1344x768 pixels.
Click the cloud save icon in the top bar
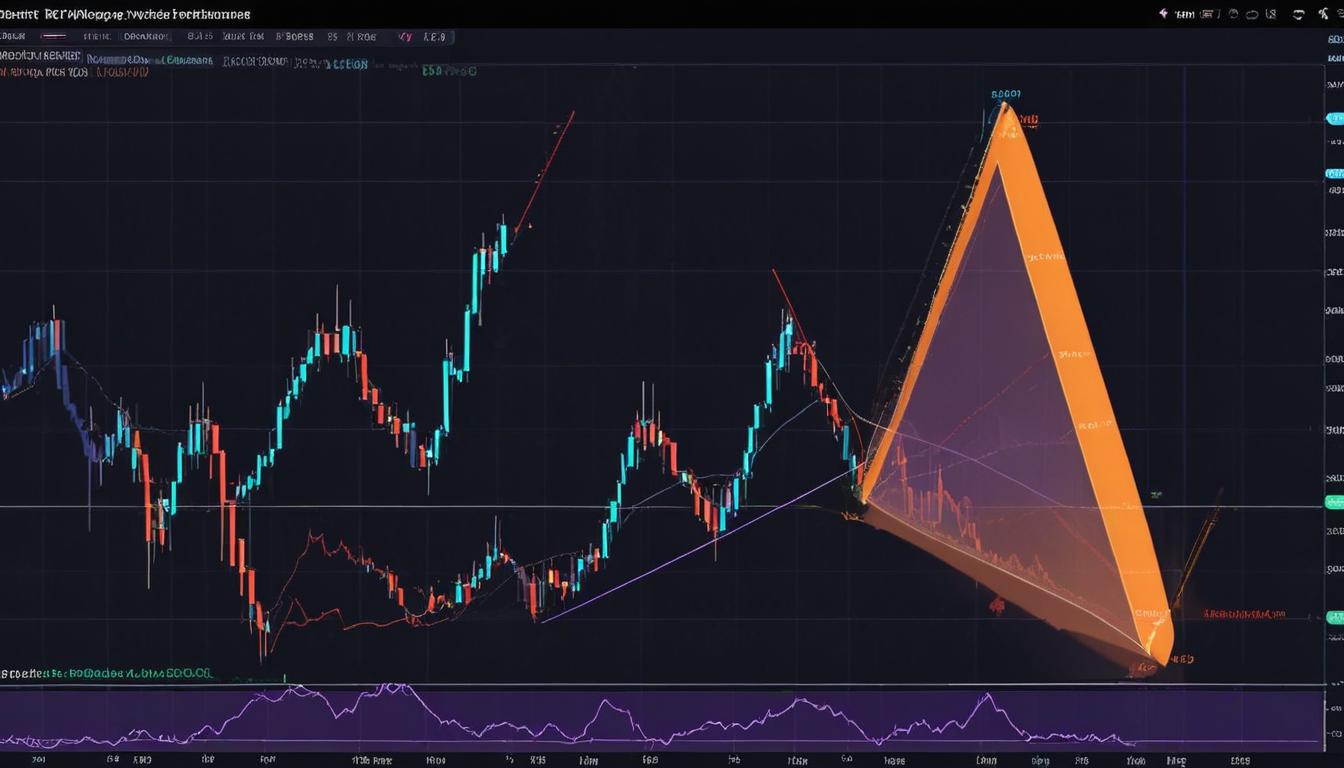pyautogui.click(x=1252, y=14)
